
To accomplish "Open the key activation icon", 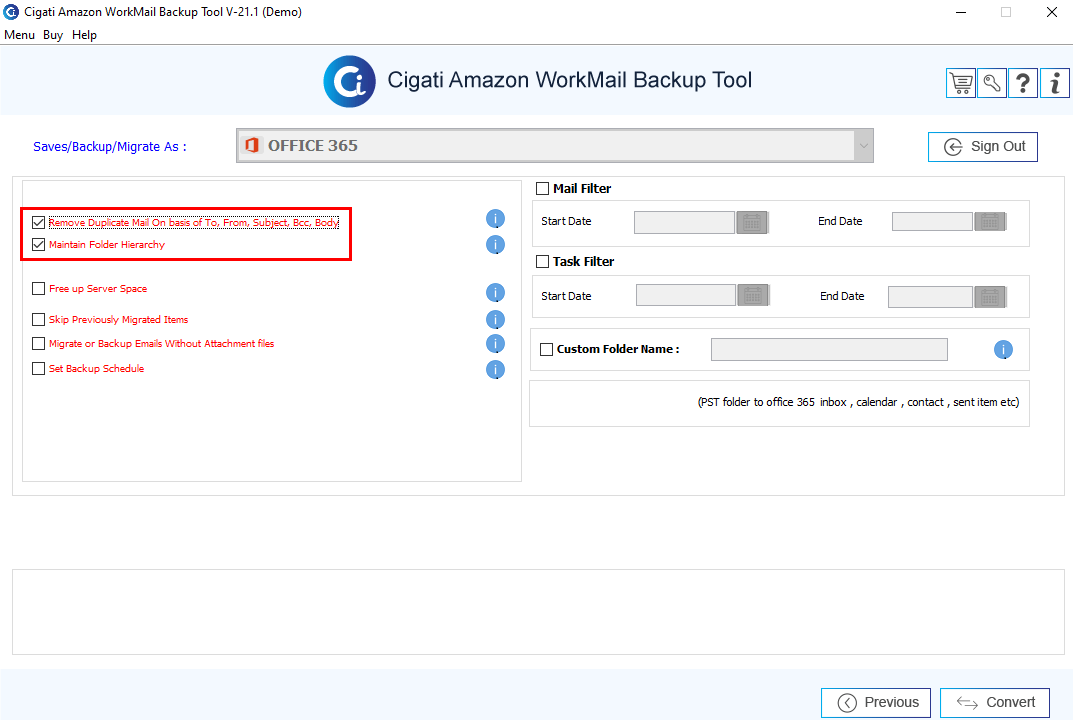I will [x=992, y=83].
